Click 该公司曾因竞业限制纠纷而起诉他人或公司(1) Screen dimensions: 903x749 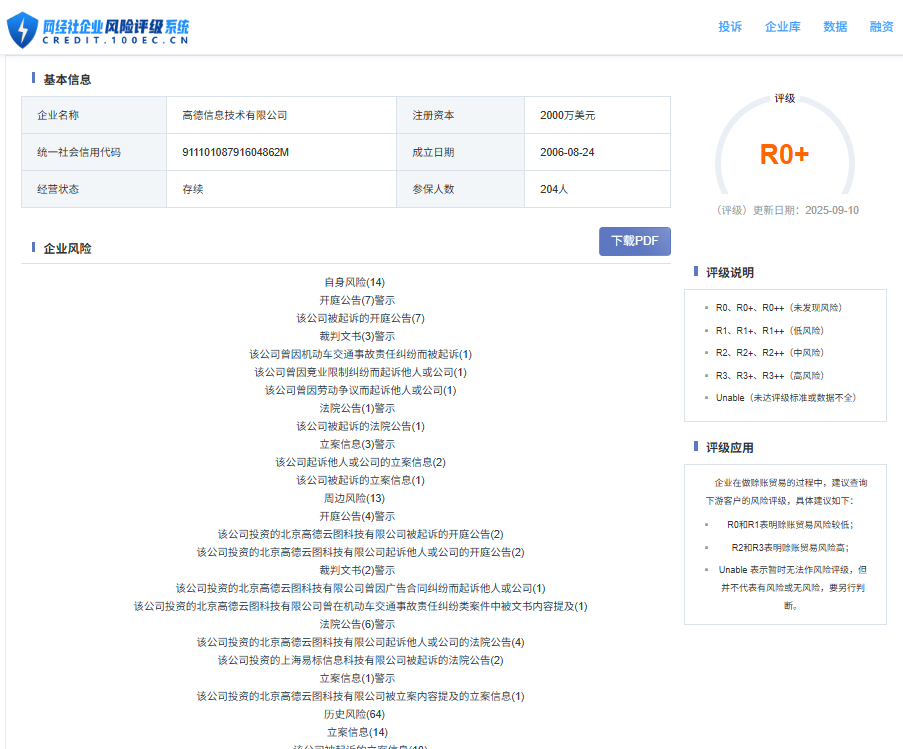point(360,372)
